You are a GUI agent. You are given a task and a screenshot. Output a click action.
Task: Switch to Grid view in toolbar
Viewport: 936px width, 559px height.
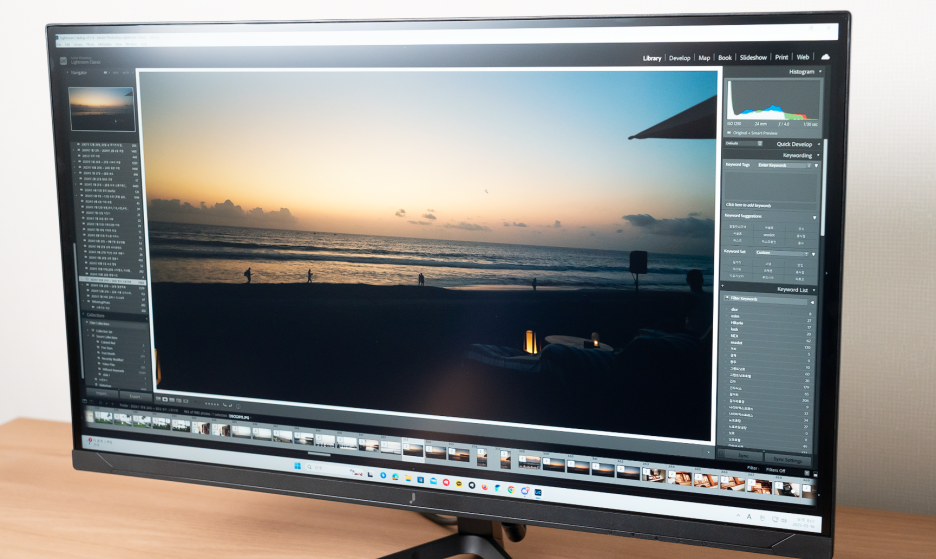[159, 398]
